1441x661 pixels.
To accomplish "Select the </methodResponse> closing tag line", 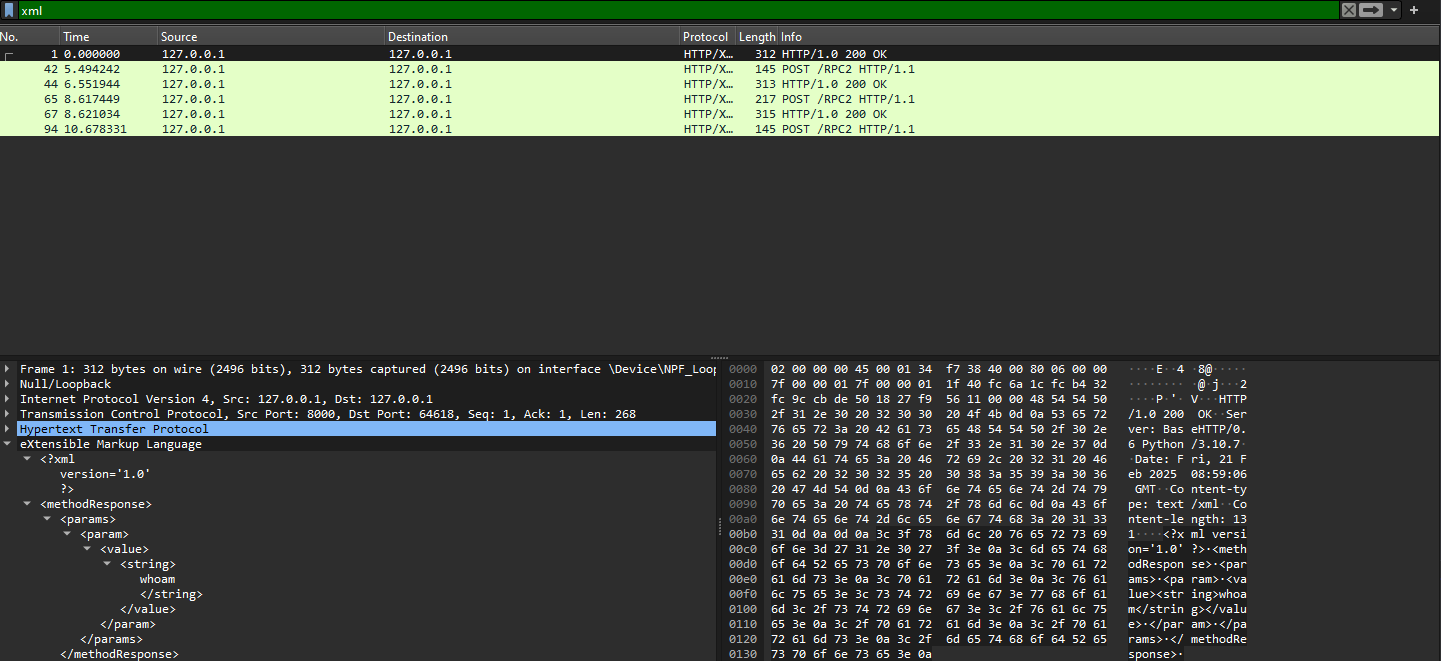I will 119,654.
